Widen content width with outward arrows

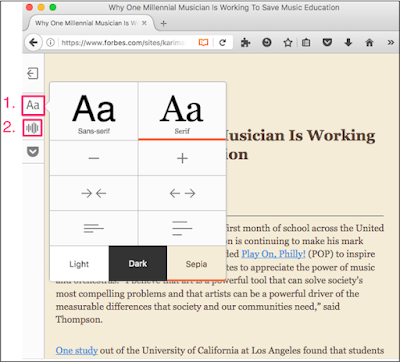[182, 193]
